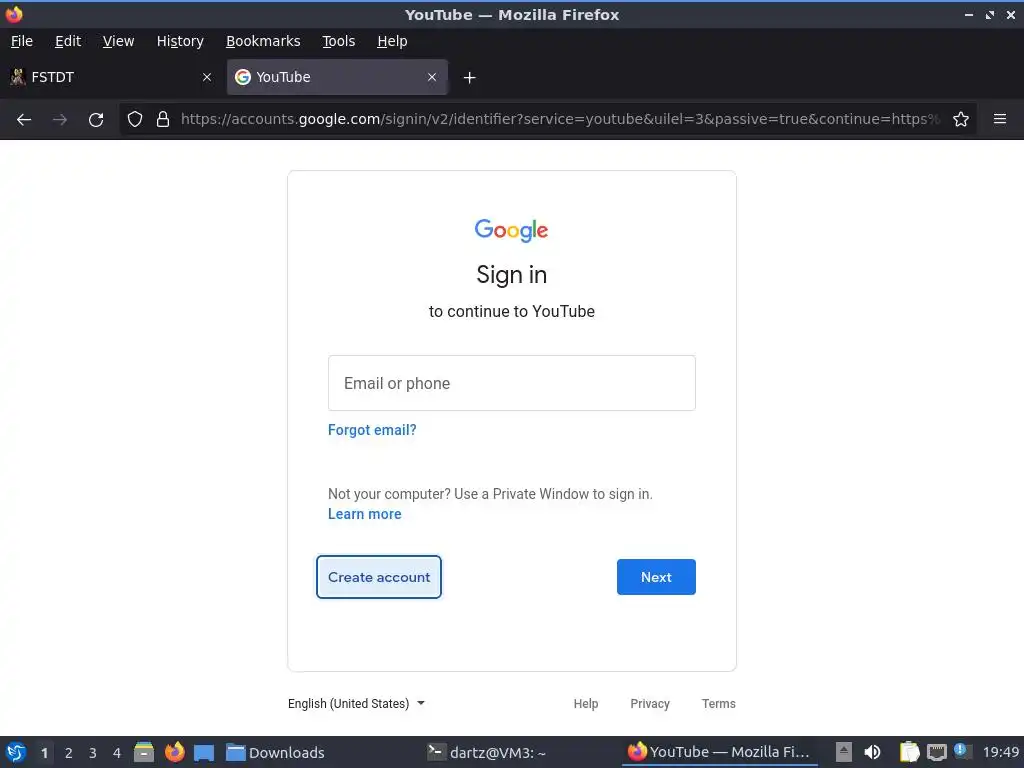Select the YouTube sign-in tab
Viewport: 1024px width, 768px height.
(337, 77)
